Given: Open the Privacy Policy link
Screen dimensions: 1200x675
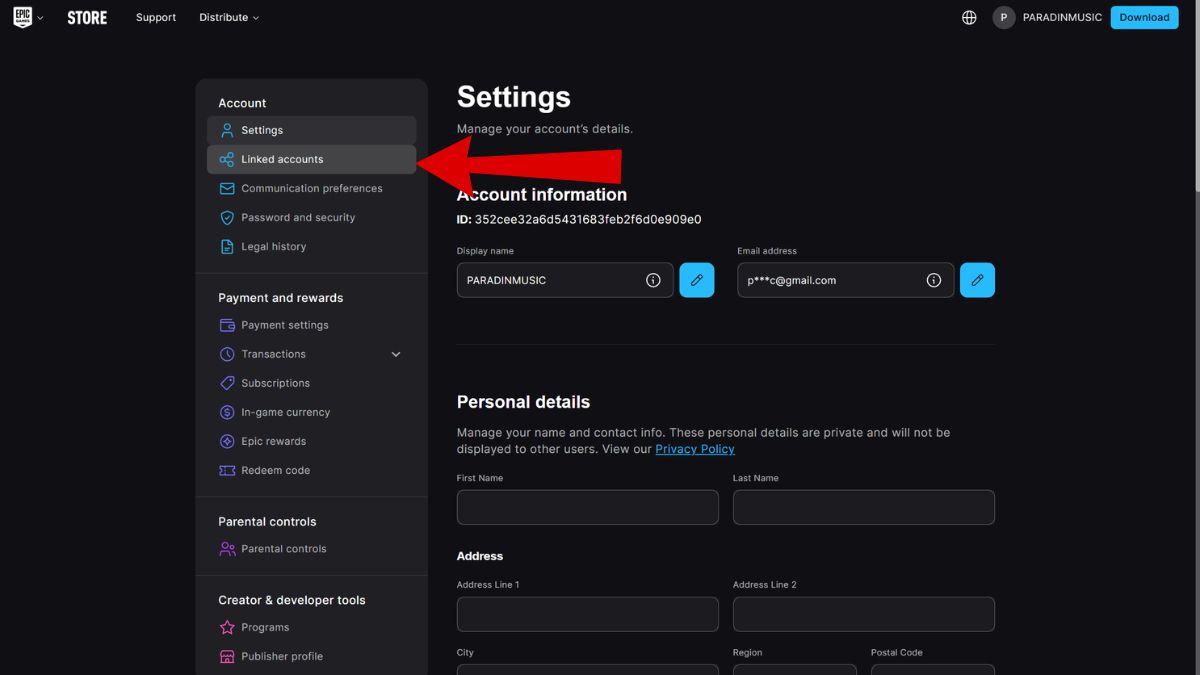Looking at the screenshot, I should click(695, 449).
